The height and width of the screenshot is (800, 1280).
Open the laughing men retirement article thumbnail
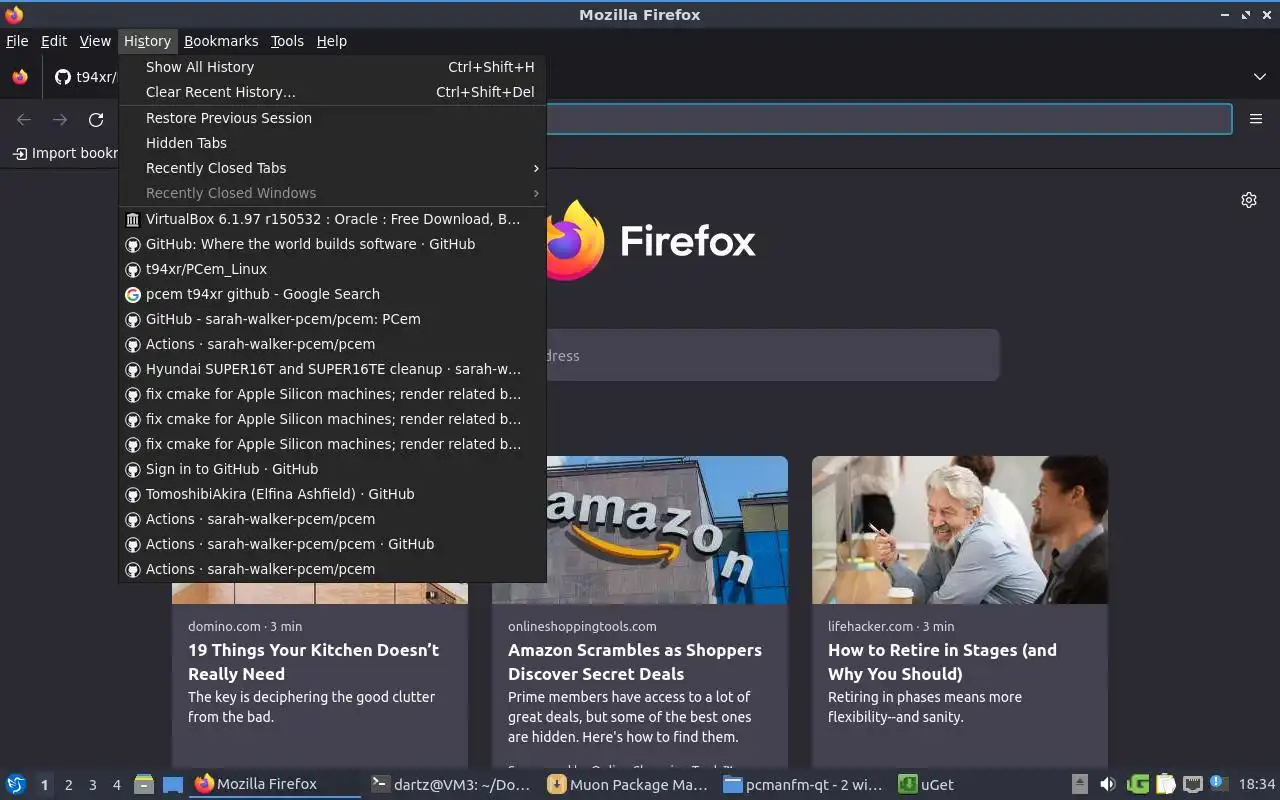pos(960,530)
